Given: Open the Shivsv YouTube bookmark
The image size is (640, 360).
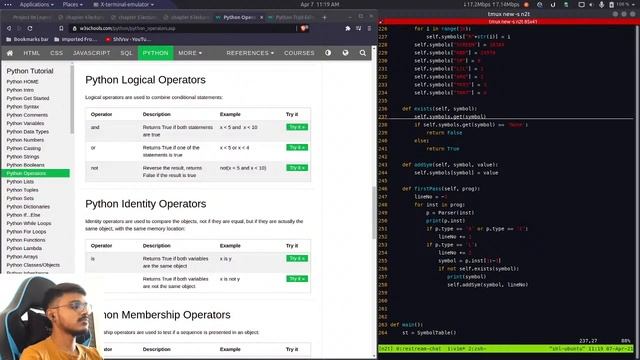Looking at the screenshot, I should pyautogui.click(x=128, y=40).
